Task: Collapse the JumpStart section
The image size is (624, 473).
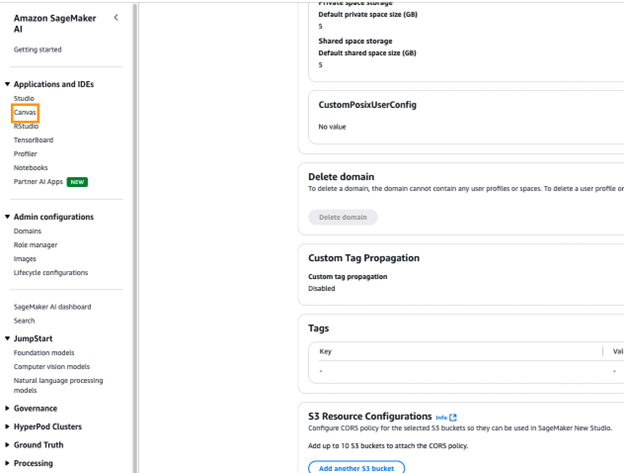Action: [7, 339]
